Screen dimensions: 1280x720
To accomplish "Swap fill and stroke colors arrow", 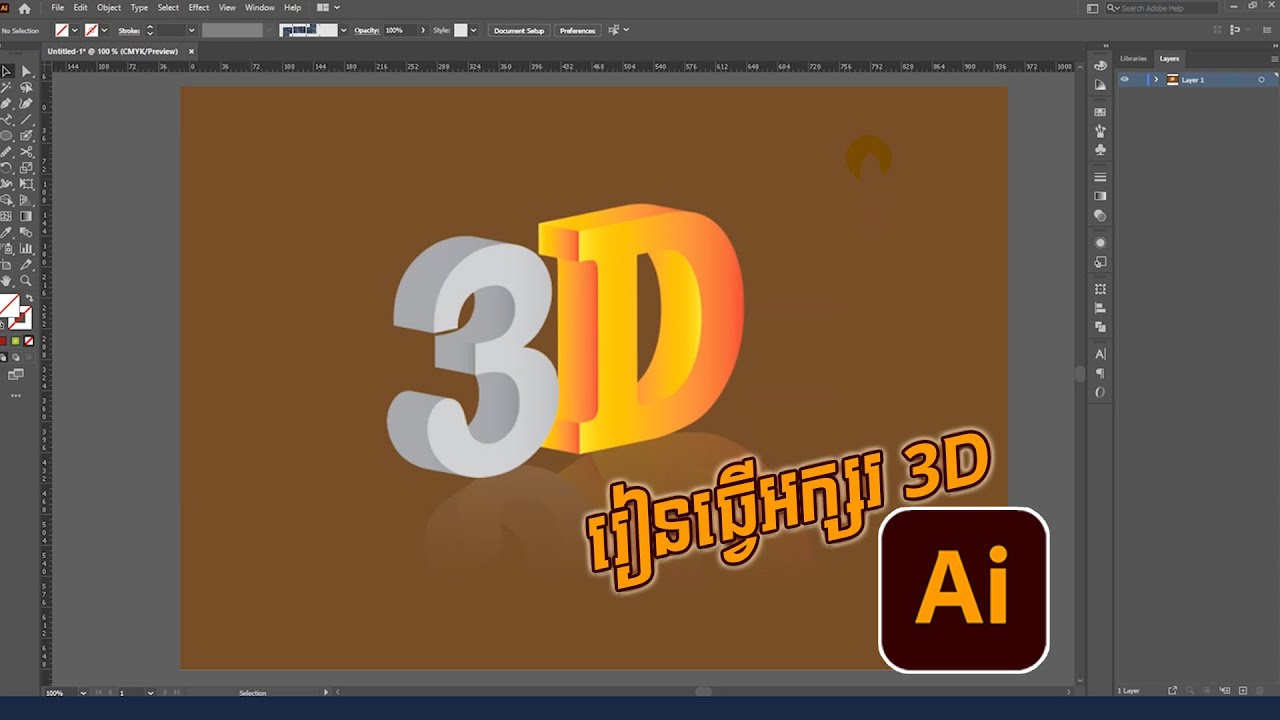I will (28, 299).
